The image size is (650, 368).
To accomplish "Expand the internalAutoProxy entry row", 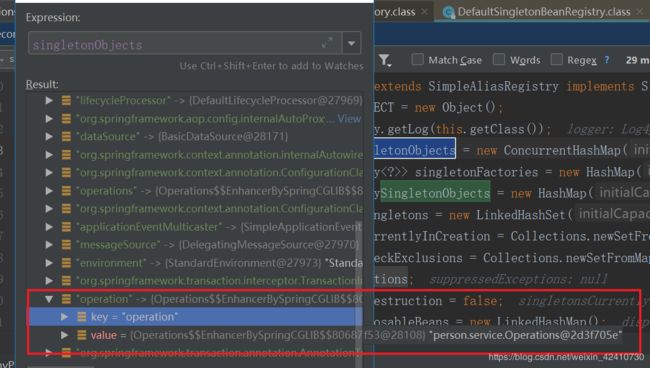I will pos(49,119).
